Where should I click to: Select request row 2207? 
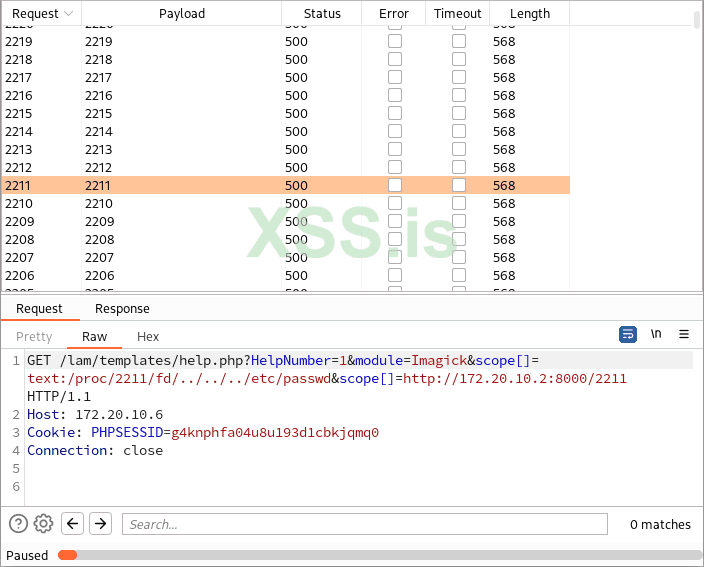click(x=286, y=257)
